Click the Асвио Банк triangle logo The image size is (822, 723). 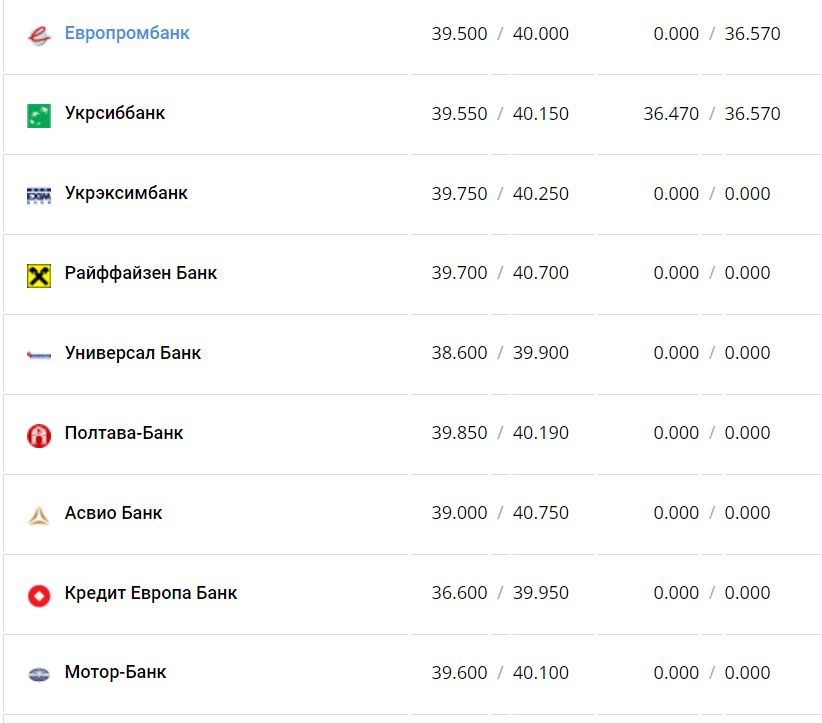pyautogui.click(x=38, y=515)
